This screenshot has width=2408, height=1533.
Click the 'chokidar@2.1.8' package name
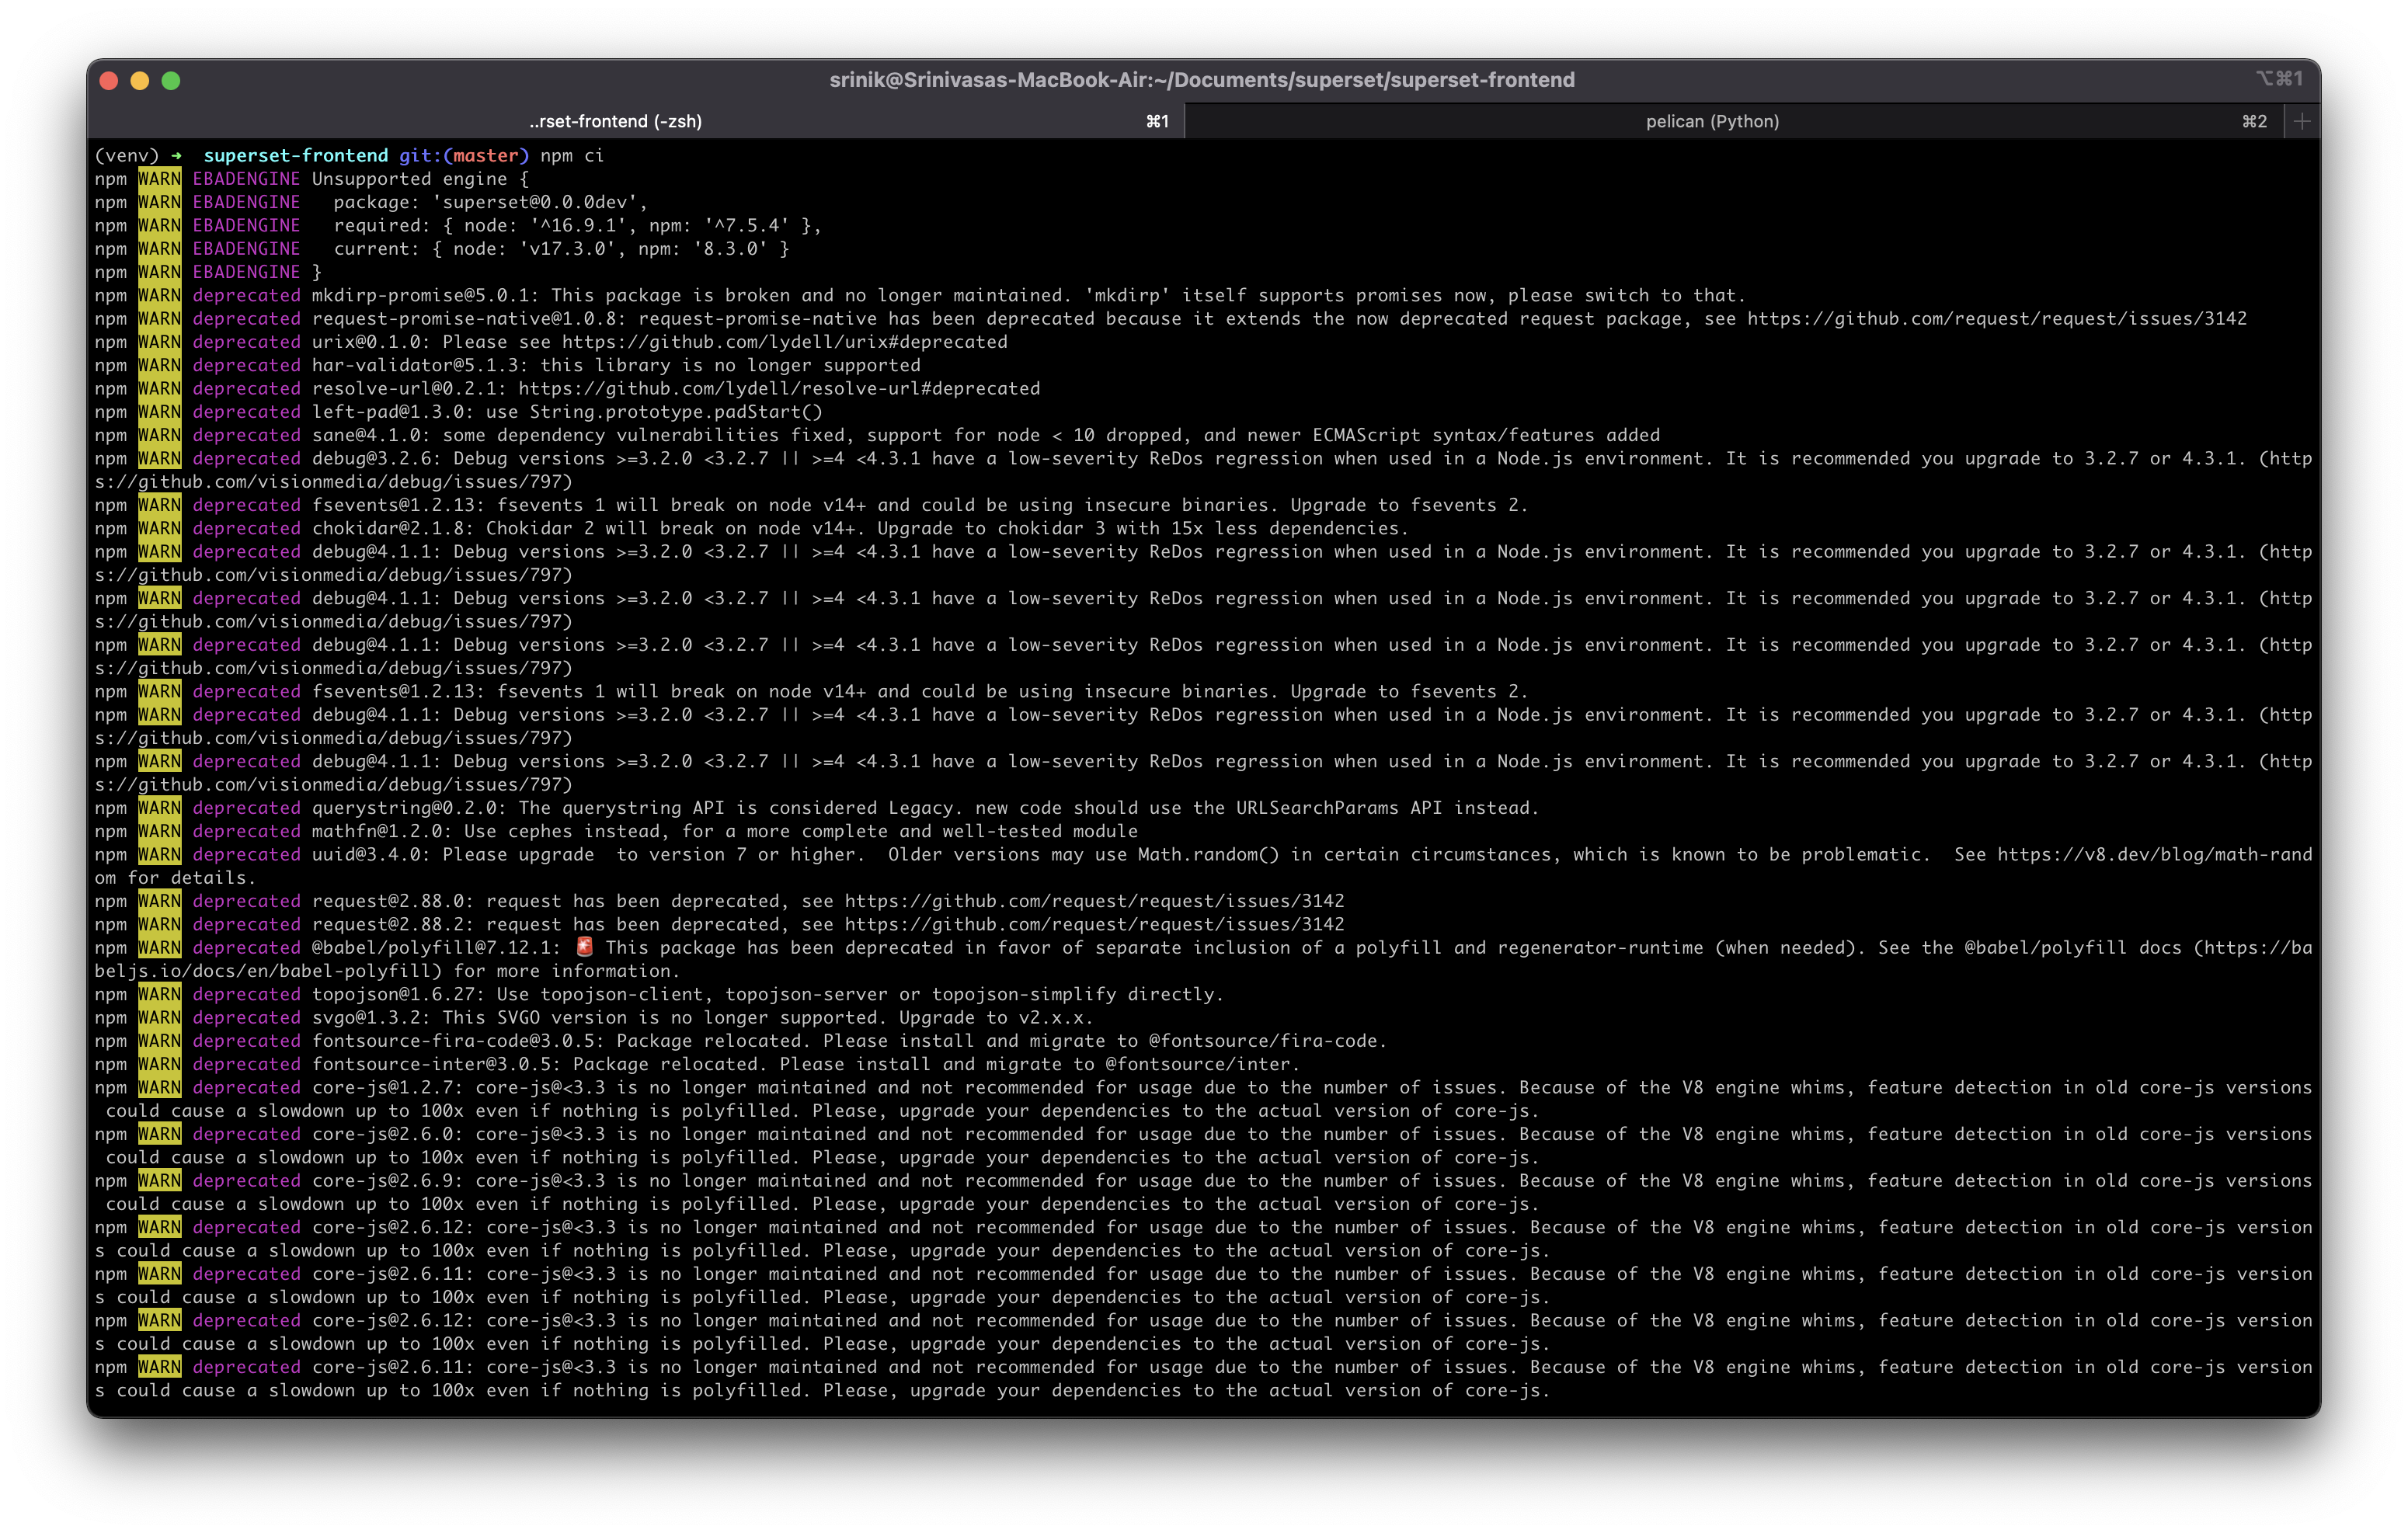(394, 528)
